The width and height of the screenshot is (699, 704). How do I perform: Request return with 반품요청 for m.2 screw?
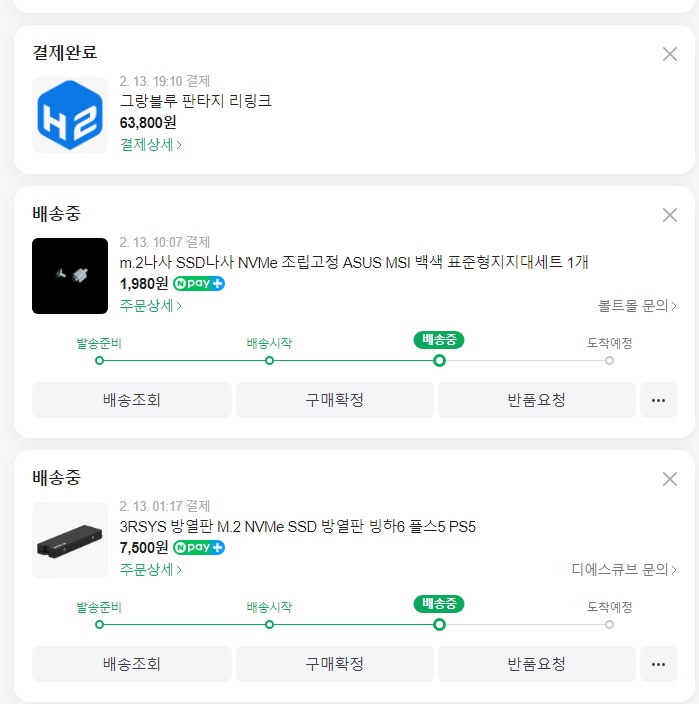[536, 400]
